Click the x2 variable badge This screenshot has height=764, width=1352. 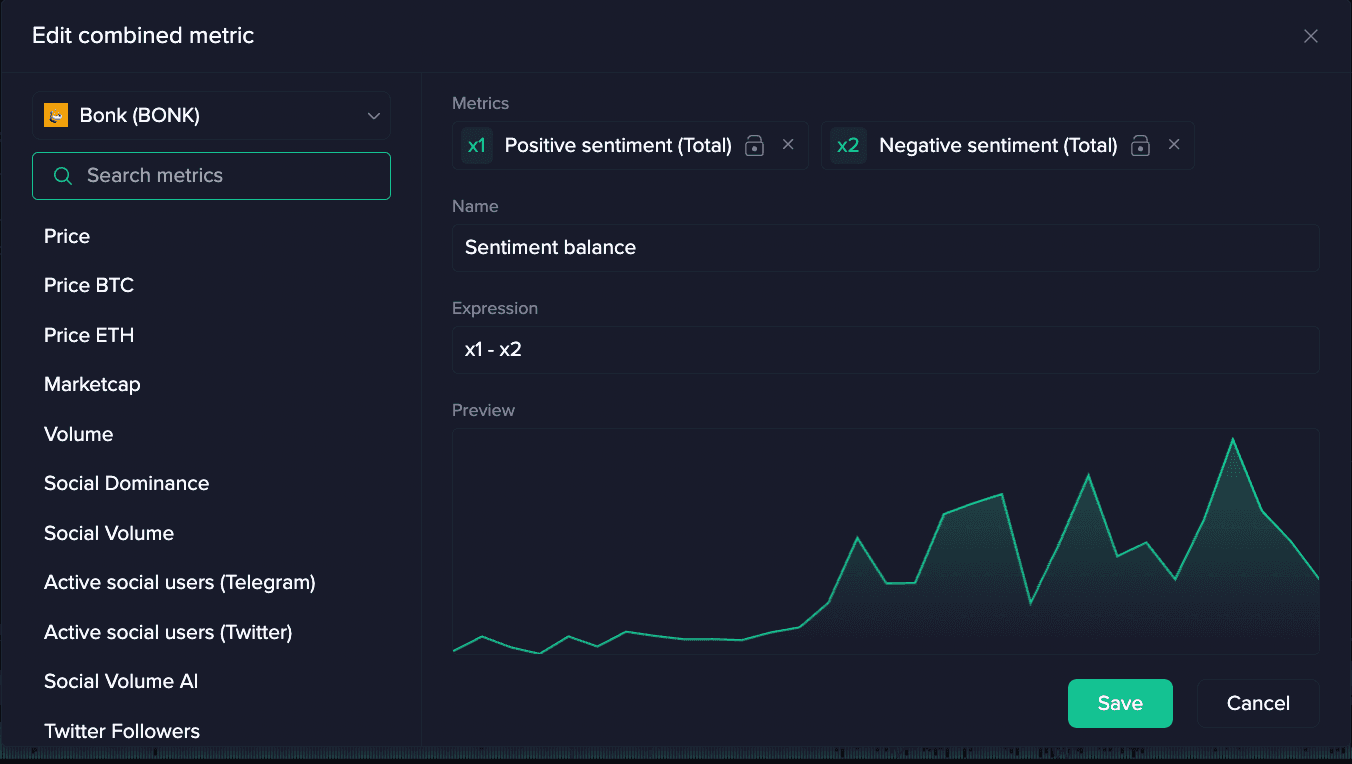click(848, 146)
